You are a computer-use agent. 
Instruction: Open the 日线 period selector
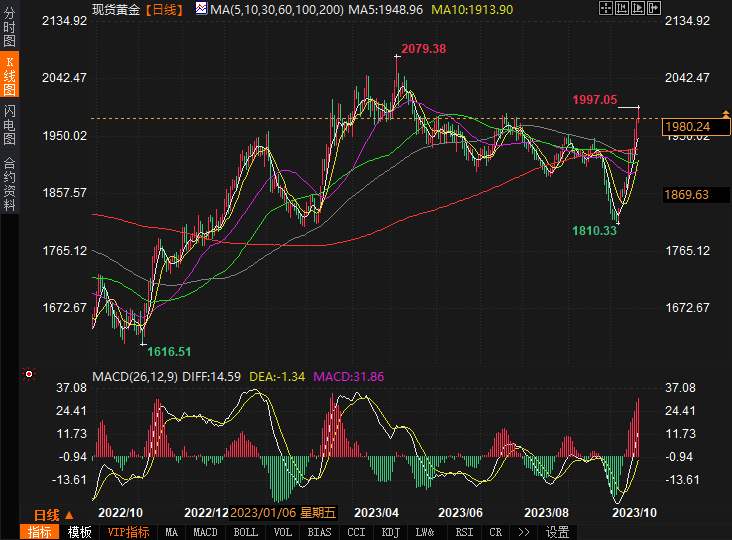[x=48, y=515]
